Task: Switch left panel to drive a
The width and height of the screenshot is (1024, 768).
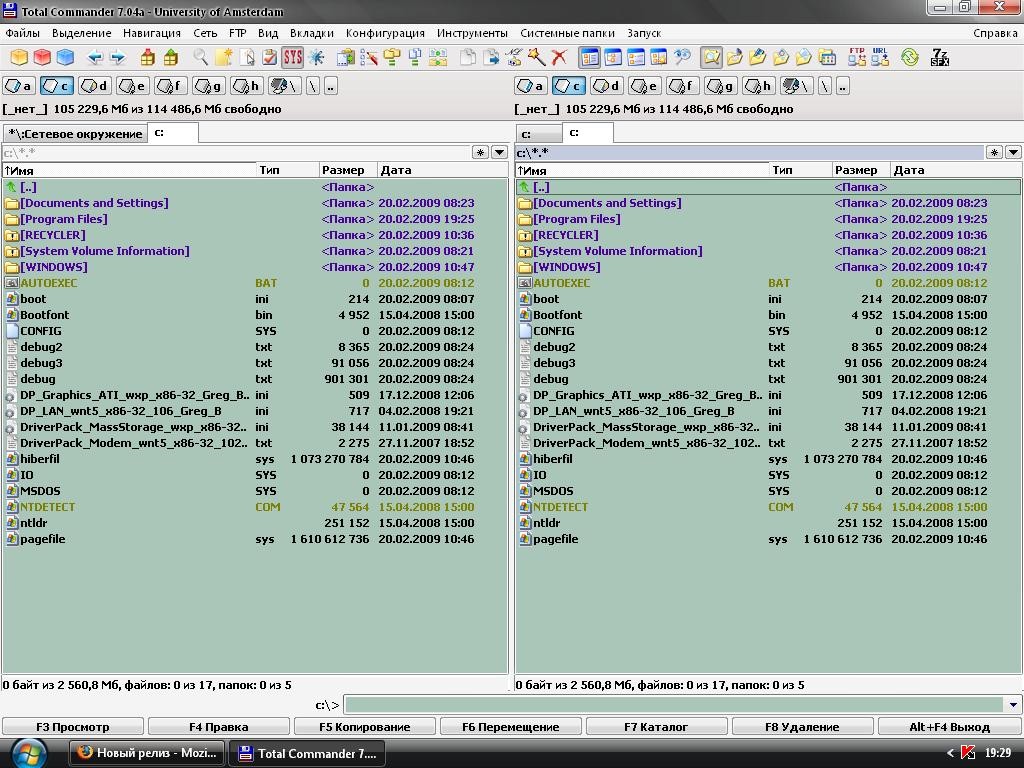Action: point(18,86)
